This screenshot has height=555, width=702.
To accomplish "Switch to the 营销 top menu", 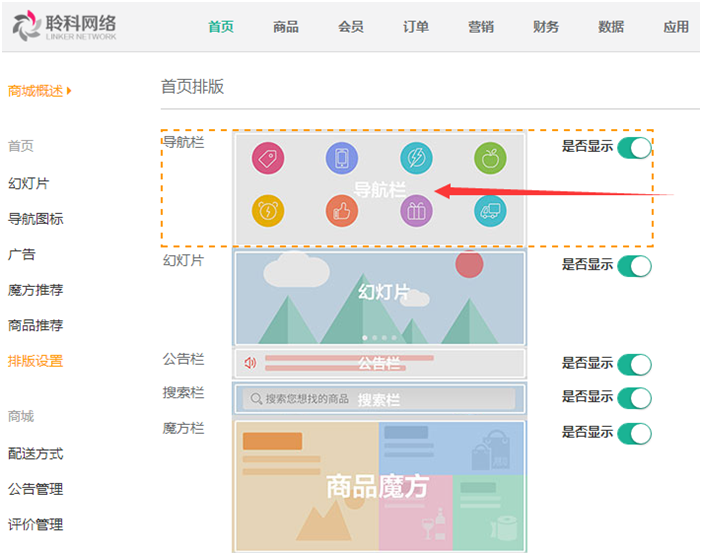I will pyautogui.click(x=481, y=27).
